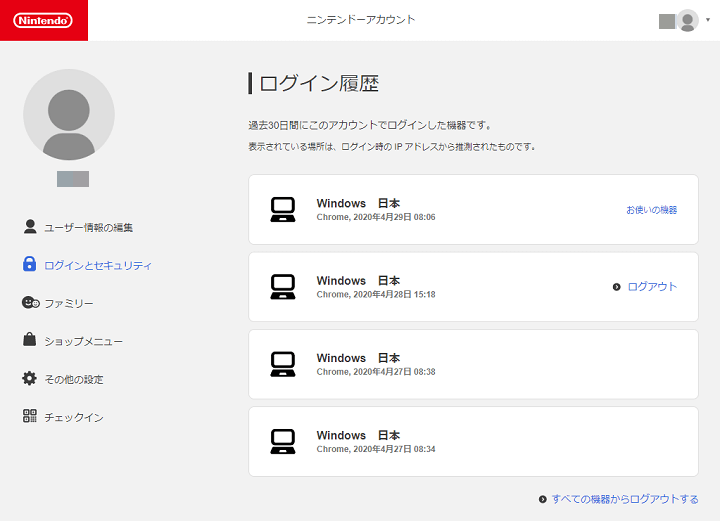
Task: Click the QR code check-in icon
Action: [x=30, y=416]
